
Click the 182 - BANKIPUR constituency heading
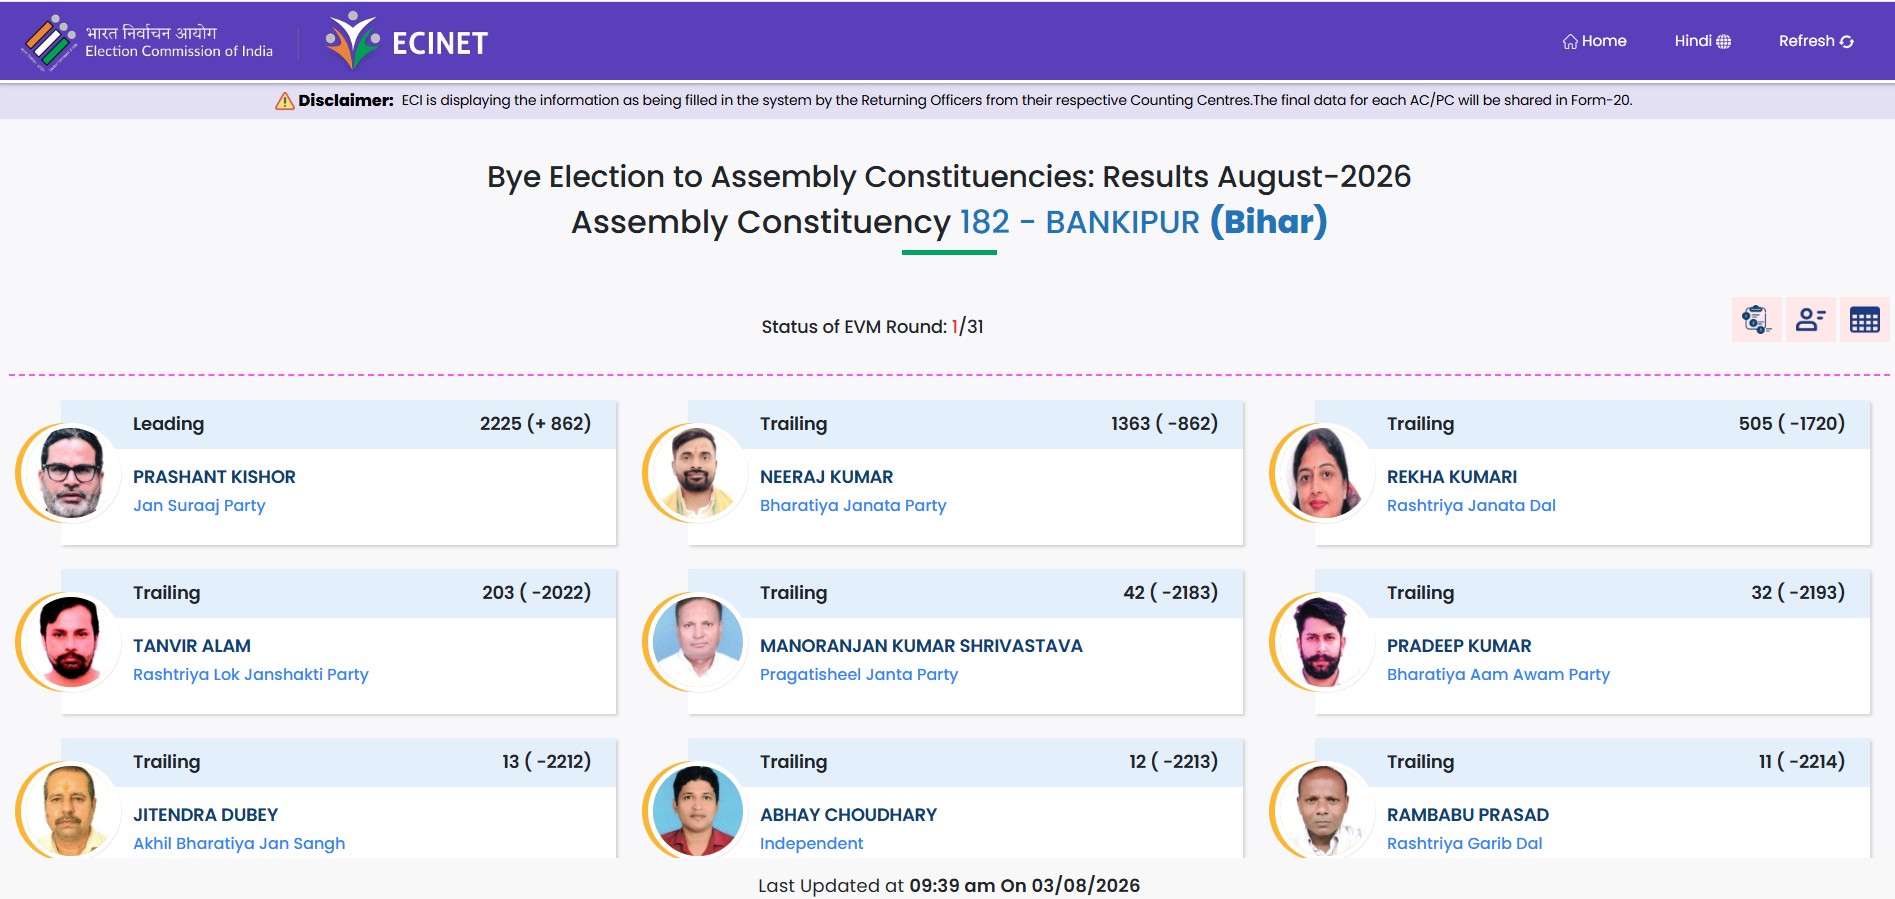click(x=1080, y=222)
